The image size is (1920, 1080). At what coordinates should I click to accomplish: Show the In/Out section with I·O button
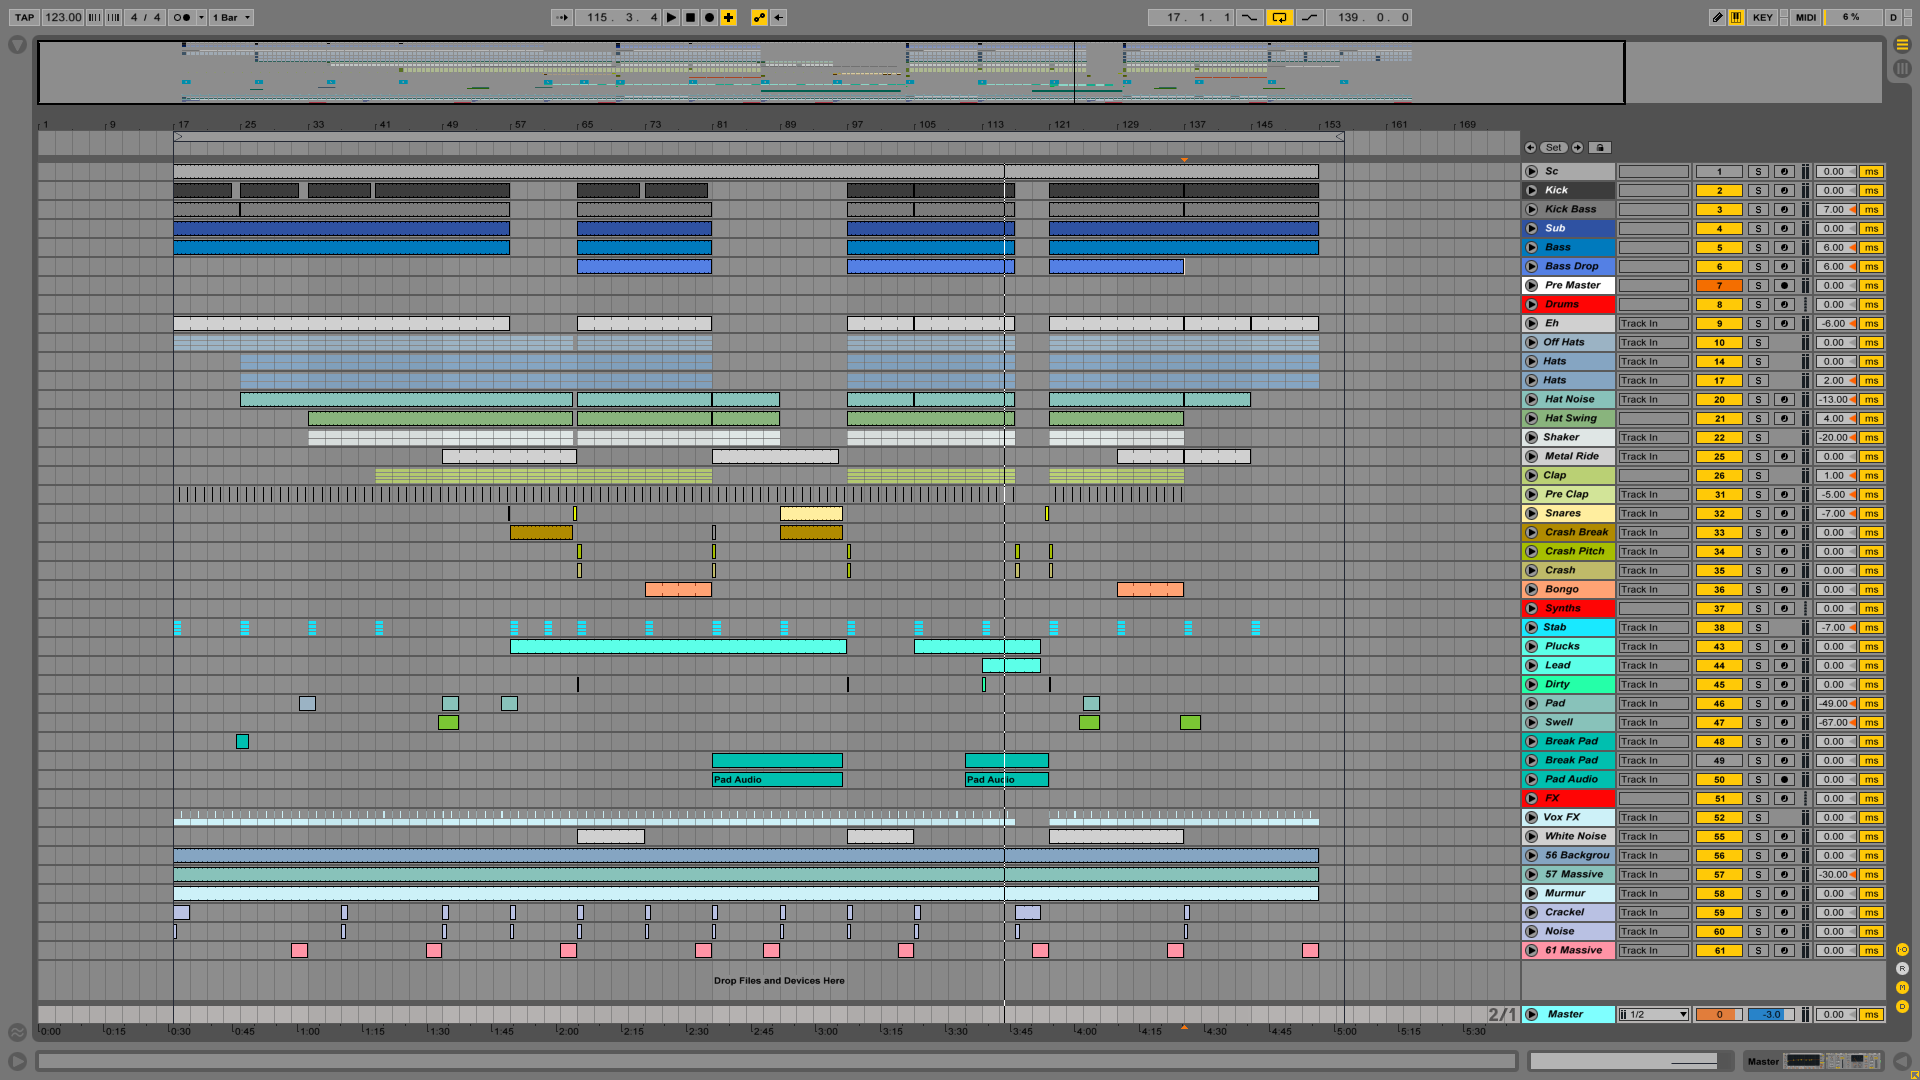coord(1902,949)
